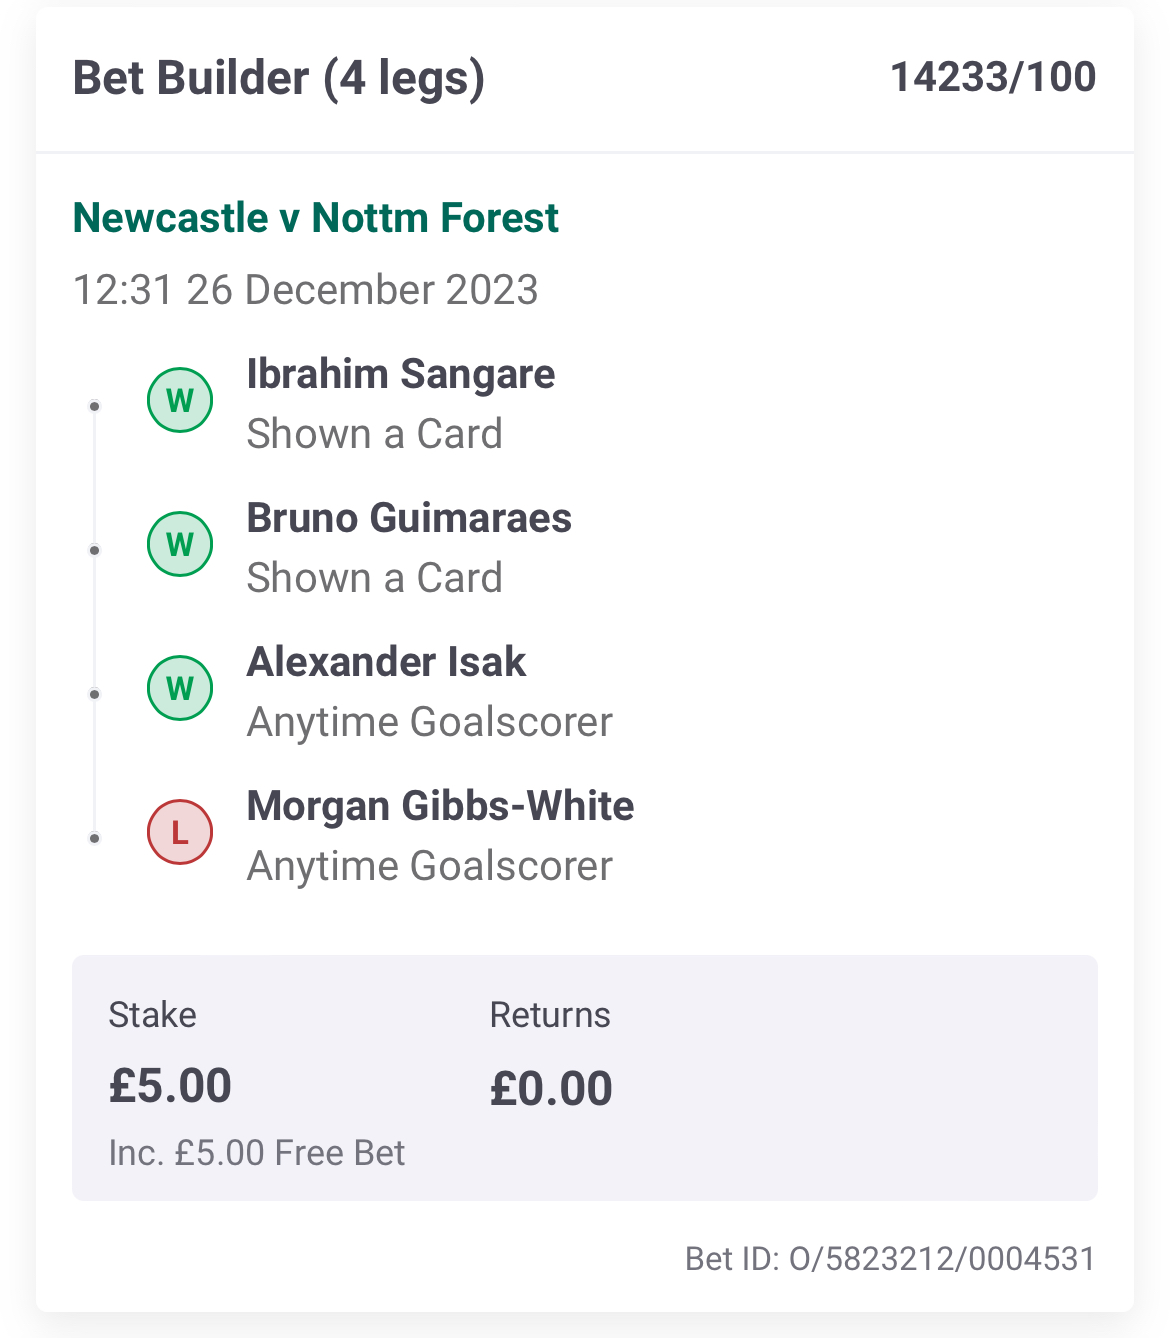Click the W win icon beside Alexander Isak

(x=180, y=688)
